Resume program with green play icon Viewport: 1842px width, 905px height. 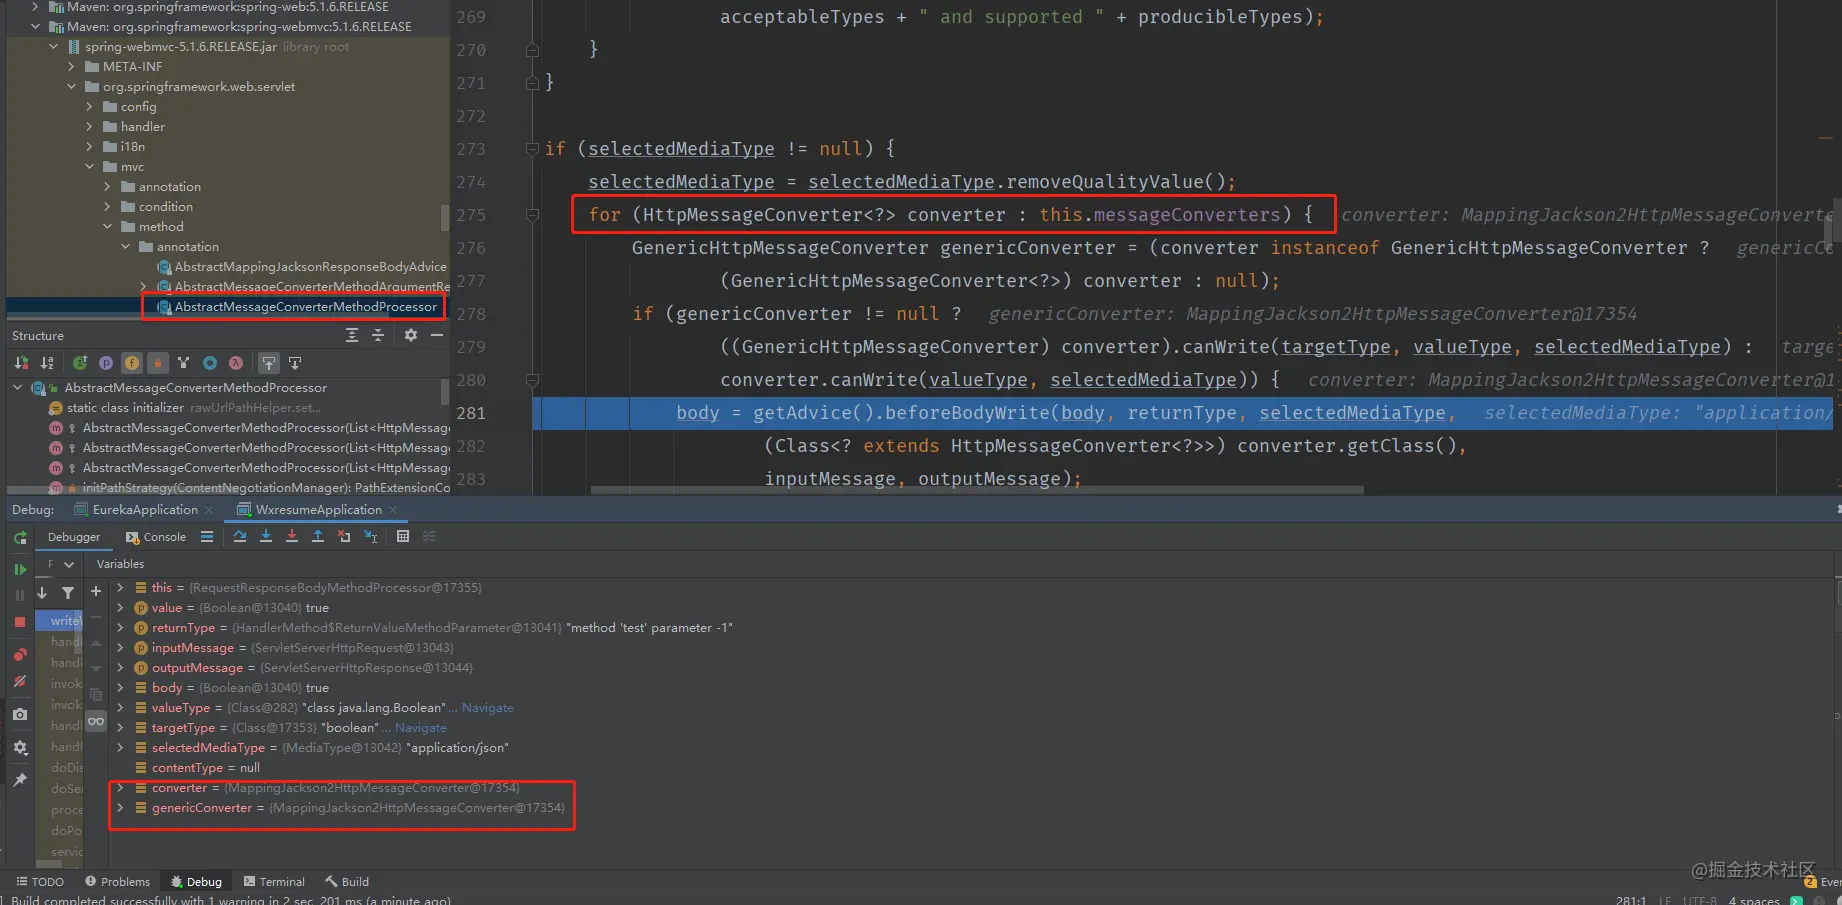pyautogui.click(x=20, y=570)
